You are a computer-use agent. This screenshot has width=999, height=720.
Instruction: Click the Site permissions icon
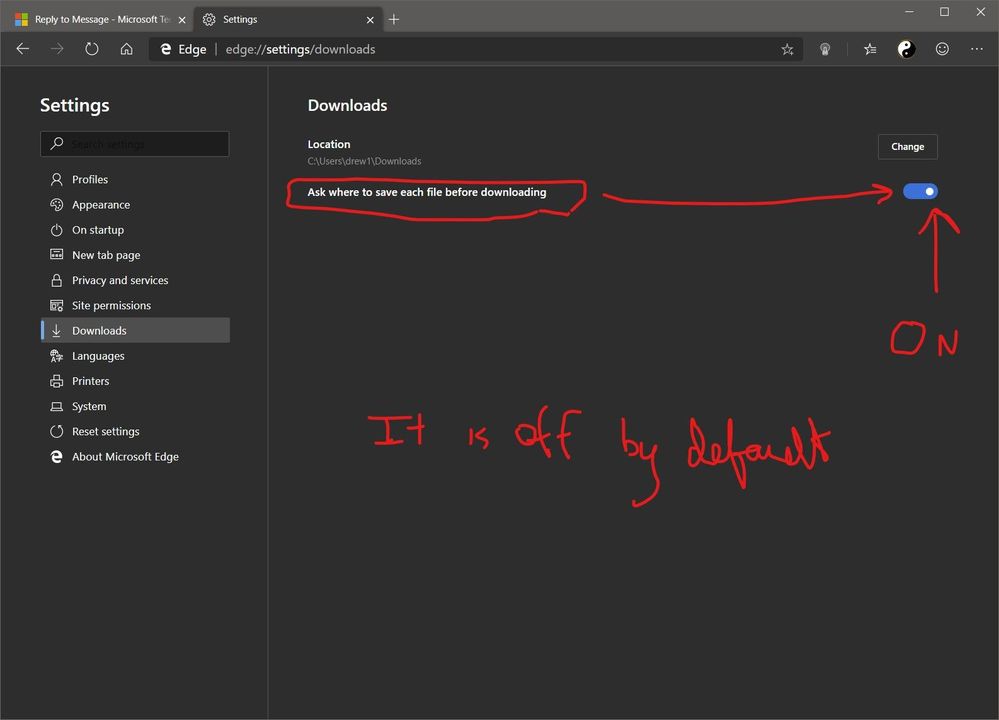point(57,305)
